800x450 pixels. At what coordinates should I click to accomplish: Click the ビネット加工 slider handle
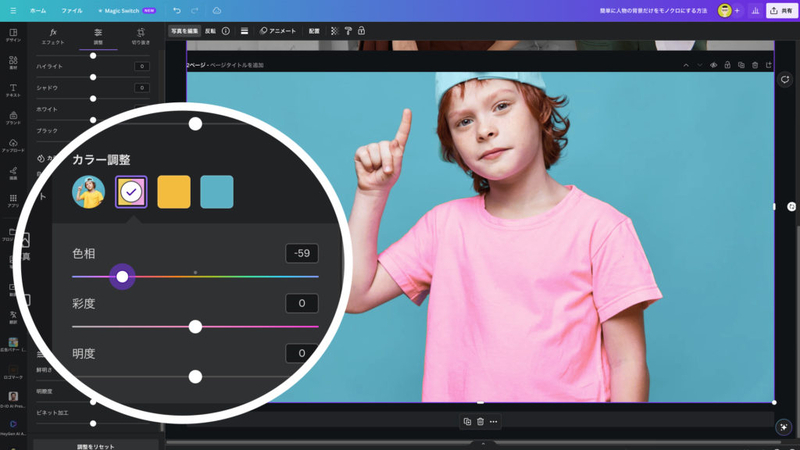coord(93,423)
